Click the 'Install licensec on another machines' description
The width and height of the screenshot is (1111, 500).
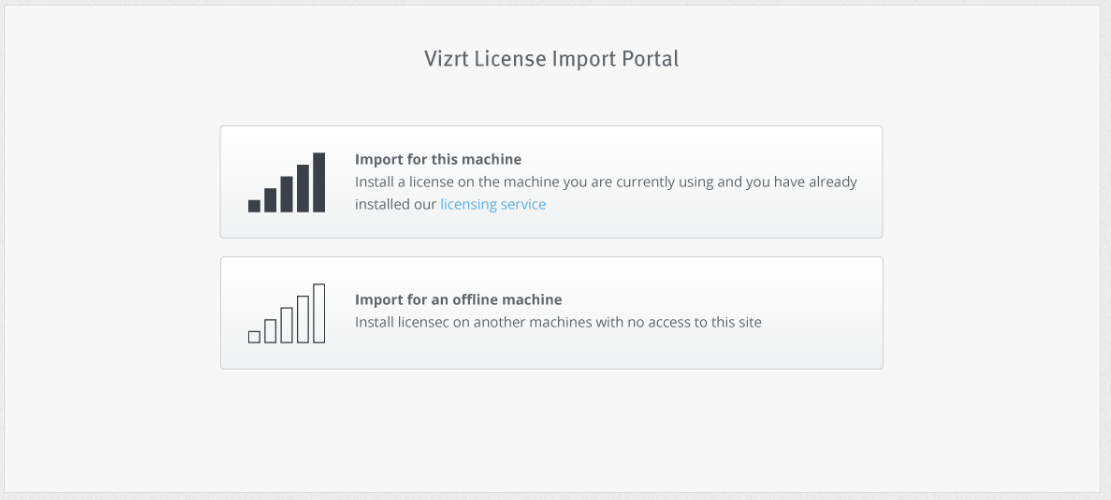[x=558, y=322]
